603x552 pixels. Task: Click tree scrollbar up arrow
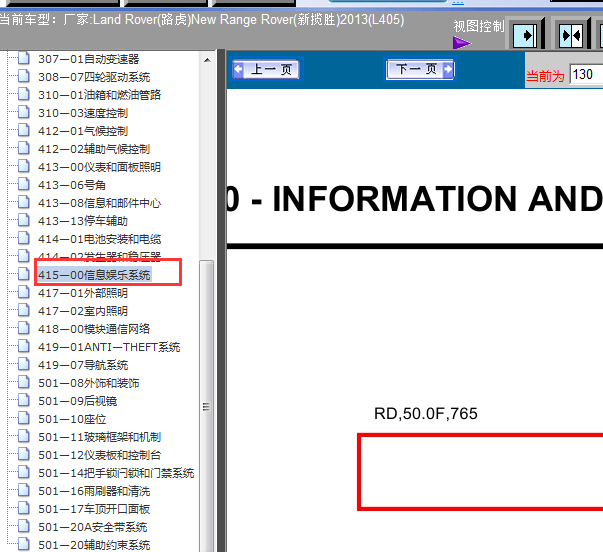(207, 60)
